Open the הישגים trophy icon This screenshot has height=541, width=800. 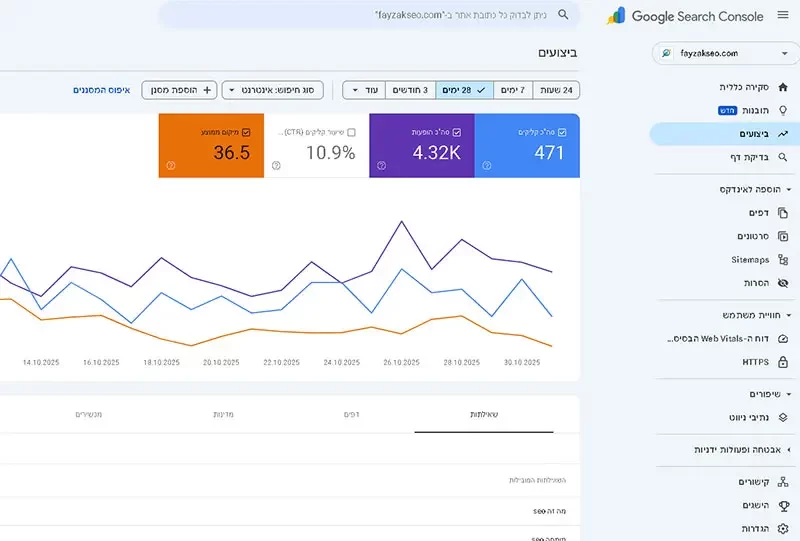pyautogui.click(x=782, y=506)
